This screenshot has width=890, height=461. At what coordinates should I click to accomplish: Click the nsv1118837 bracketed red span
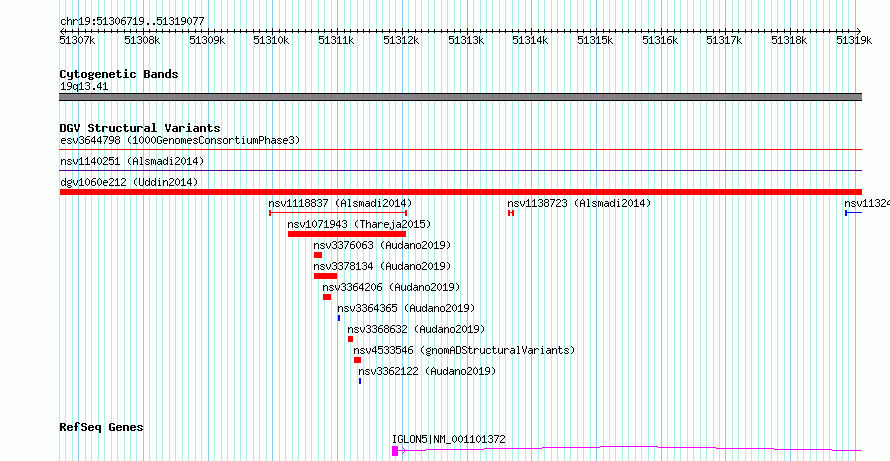338,213
